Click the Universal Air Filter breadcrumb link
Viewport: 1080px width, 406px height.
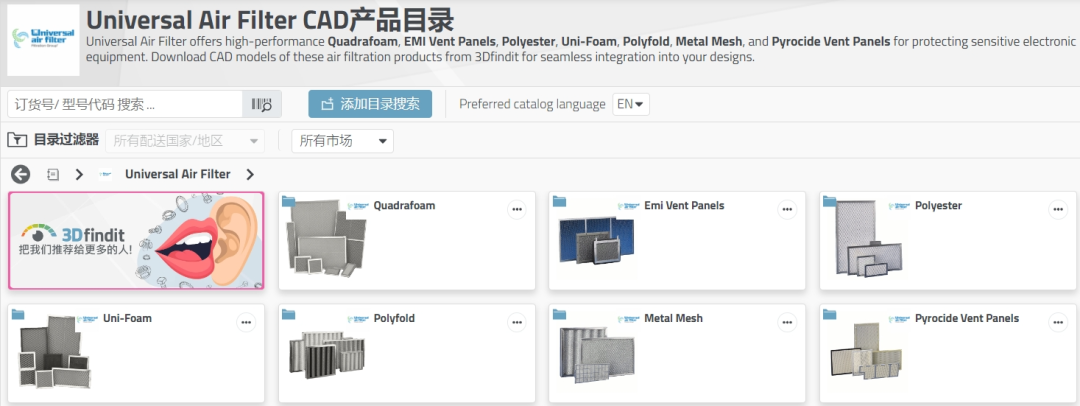(178, 174)
